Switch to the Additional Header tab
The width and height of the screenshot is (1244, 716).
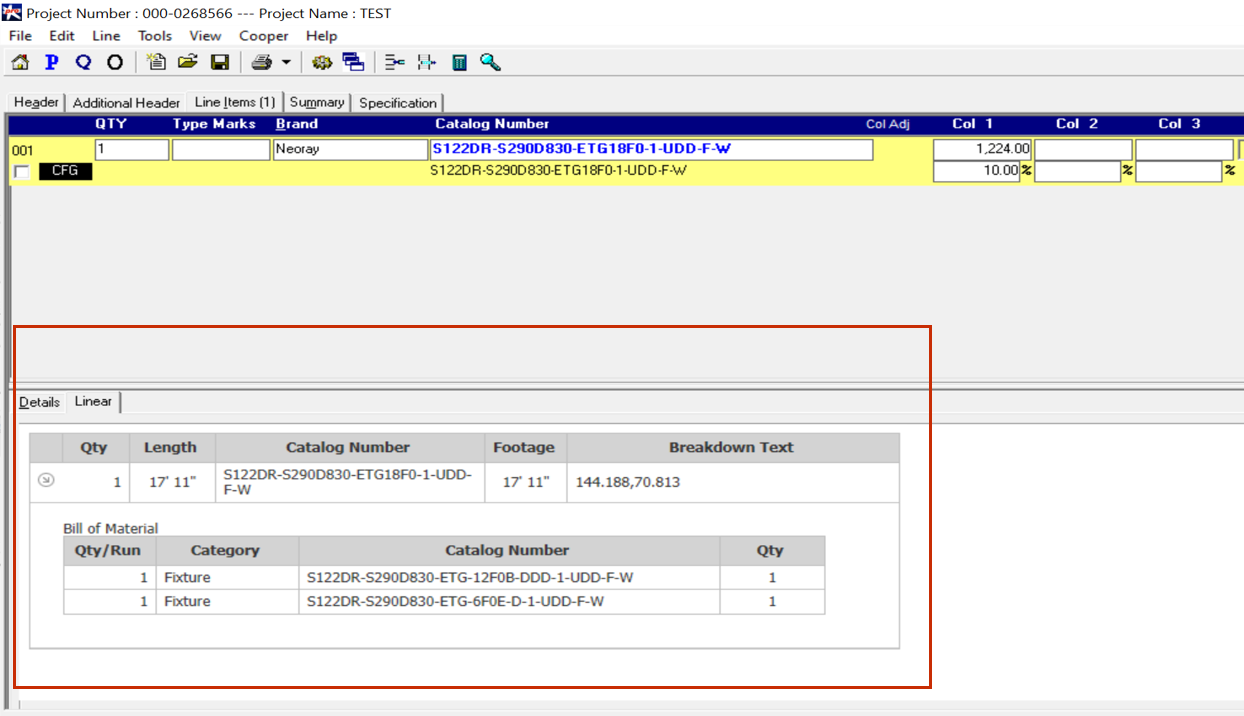click(x=126, y=102)
